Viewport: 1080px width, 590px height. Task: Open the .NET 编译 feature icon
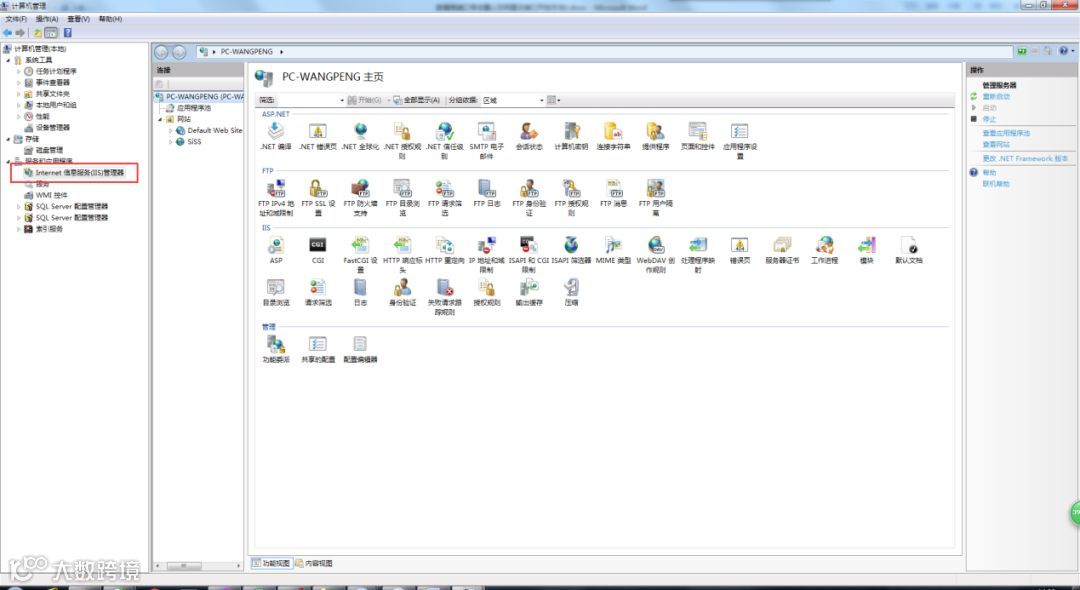(276, 131)
